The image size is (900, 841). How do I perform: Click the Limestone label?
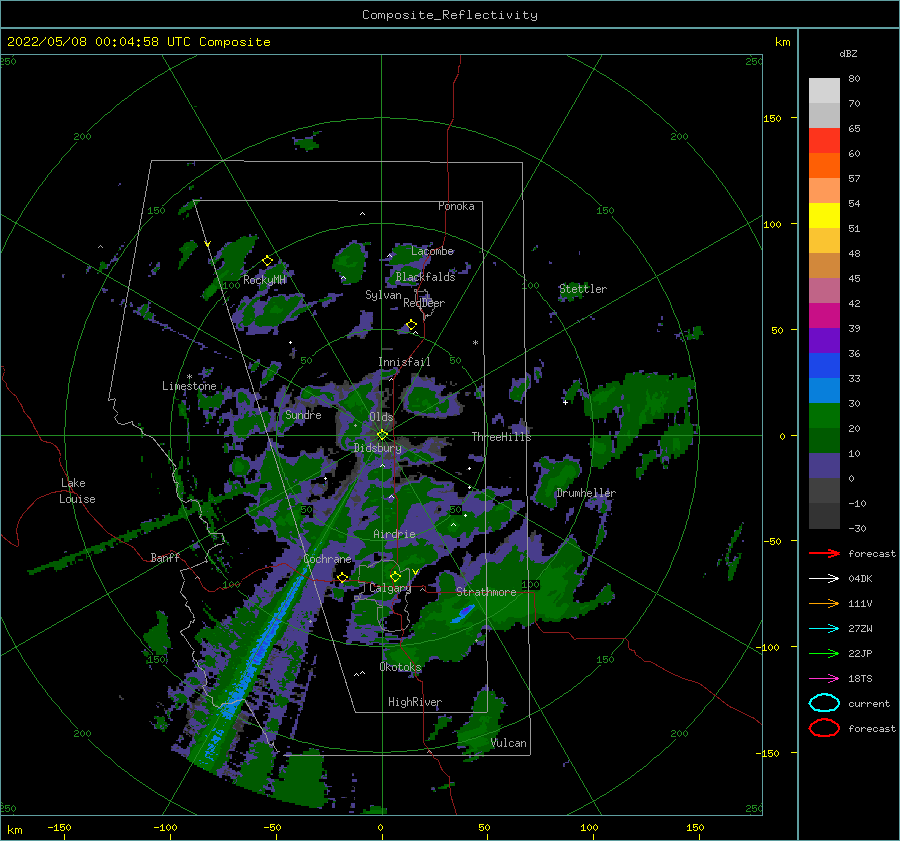coord(189,386)
